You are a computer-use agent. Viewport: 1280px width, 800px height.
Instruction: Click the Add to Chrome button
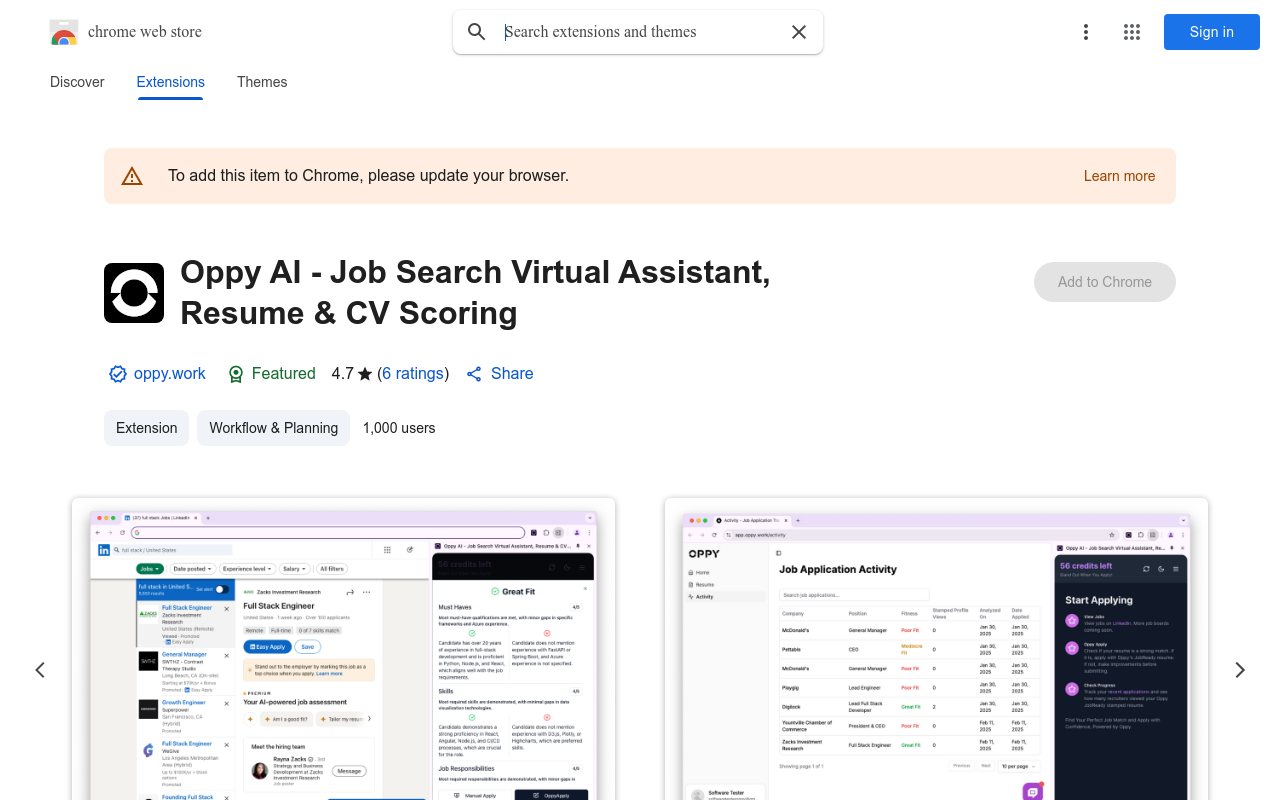coord(1105,282)
